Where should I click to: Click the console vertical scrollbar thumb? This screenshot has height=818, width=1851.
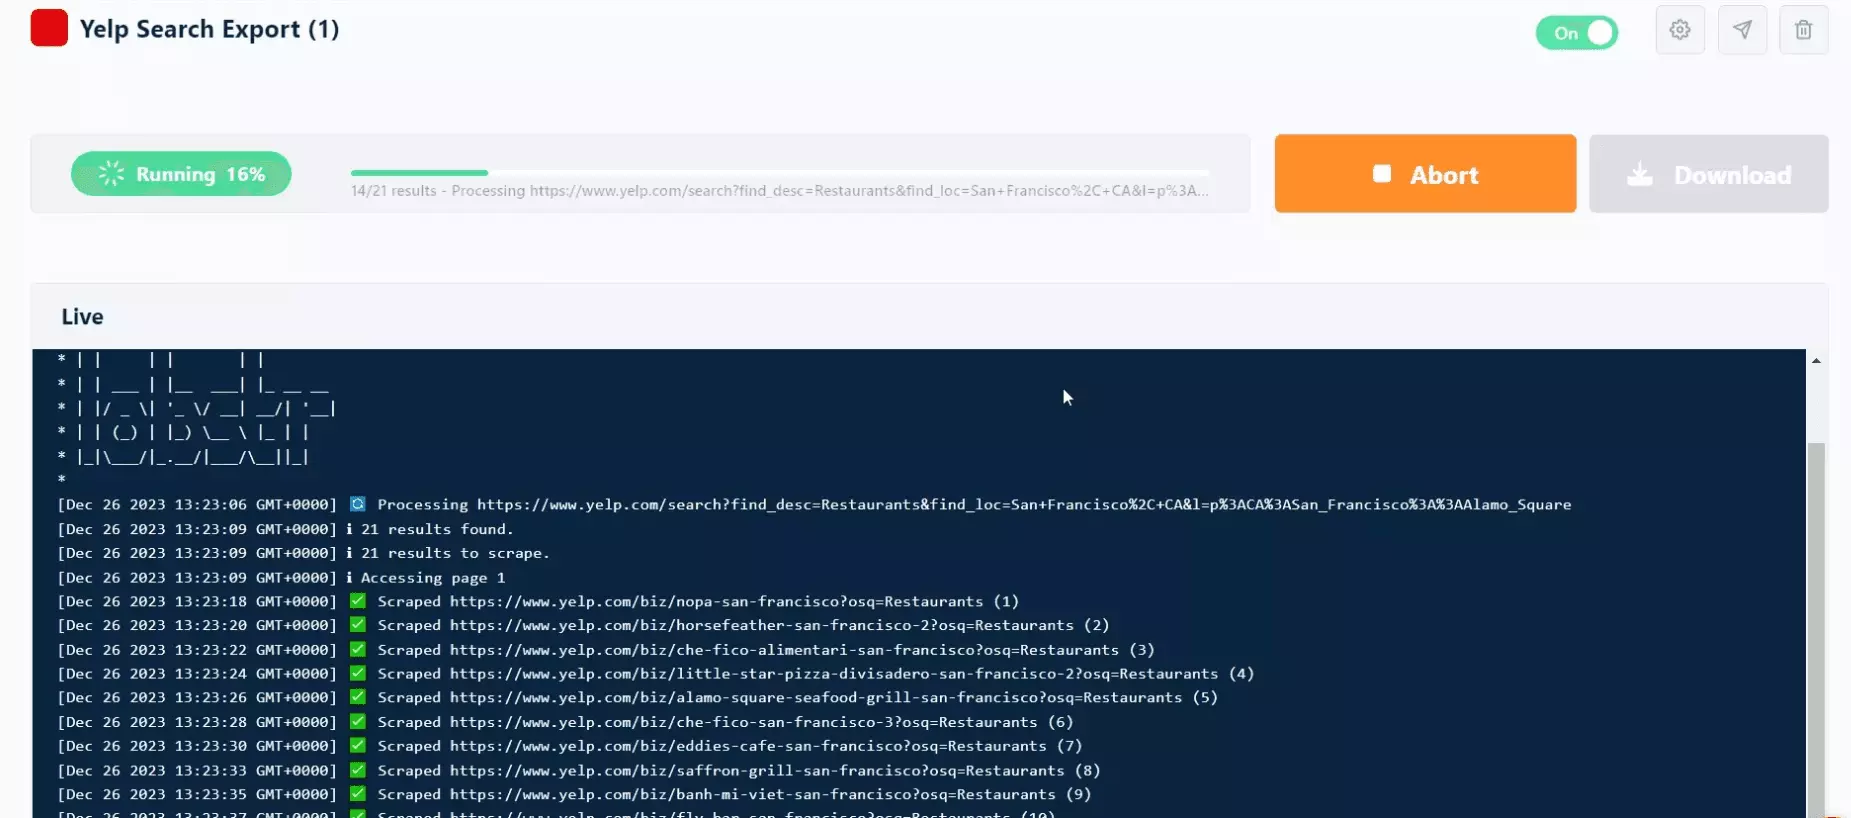click(1816, 620)
